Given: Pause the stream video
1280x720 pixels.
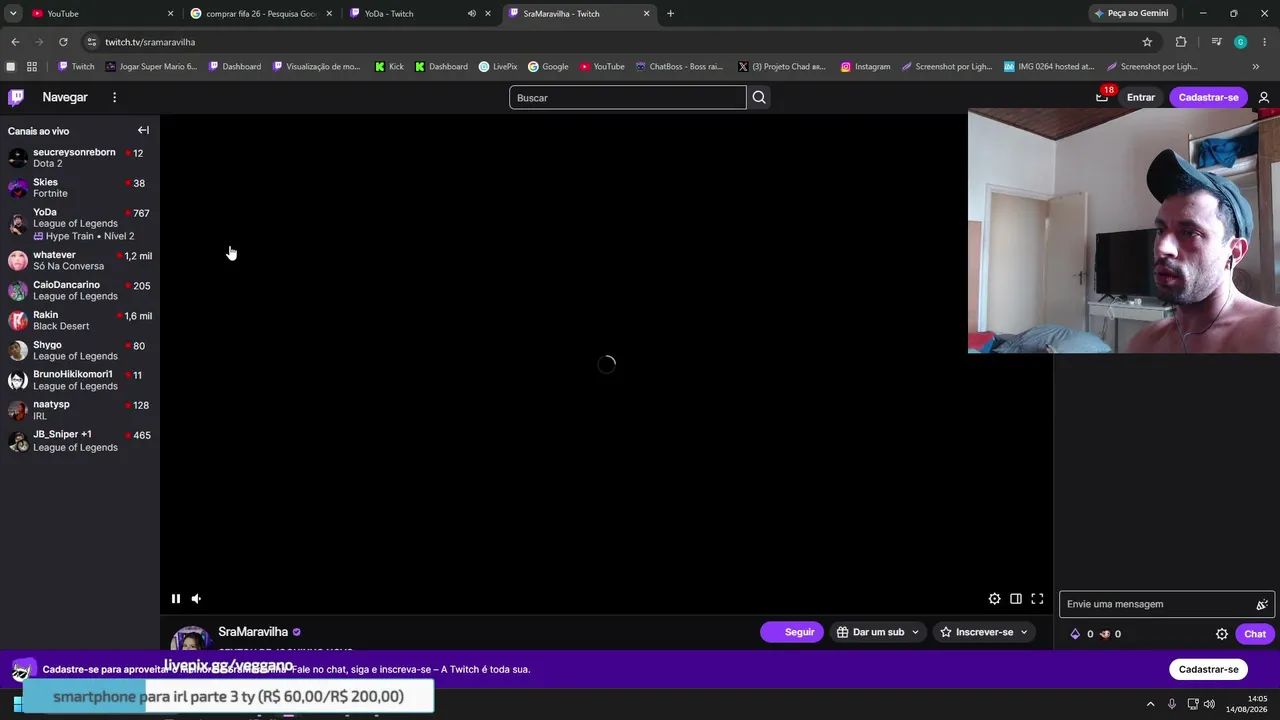Looking at the screenshot, I should click(176, 599).
